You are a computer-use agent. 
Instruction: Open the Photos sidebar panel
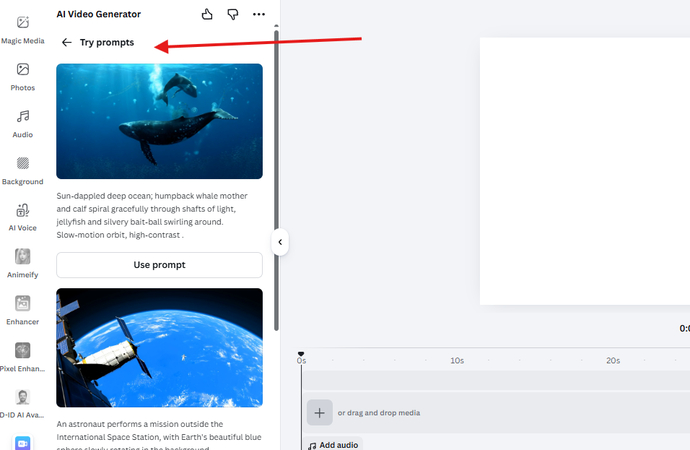[x=23, y=77]
